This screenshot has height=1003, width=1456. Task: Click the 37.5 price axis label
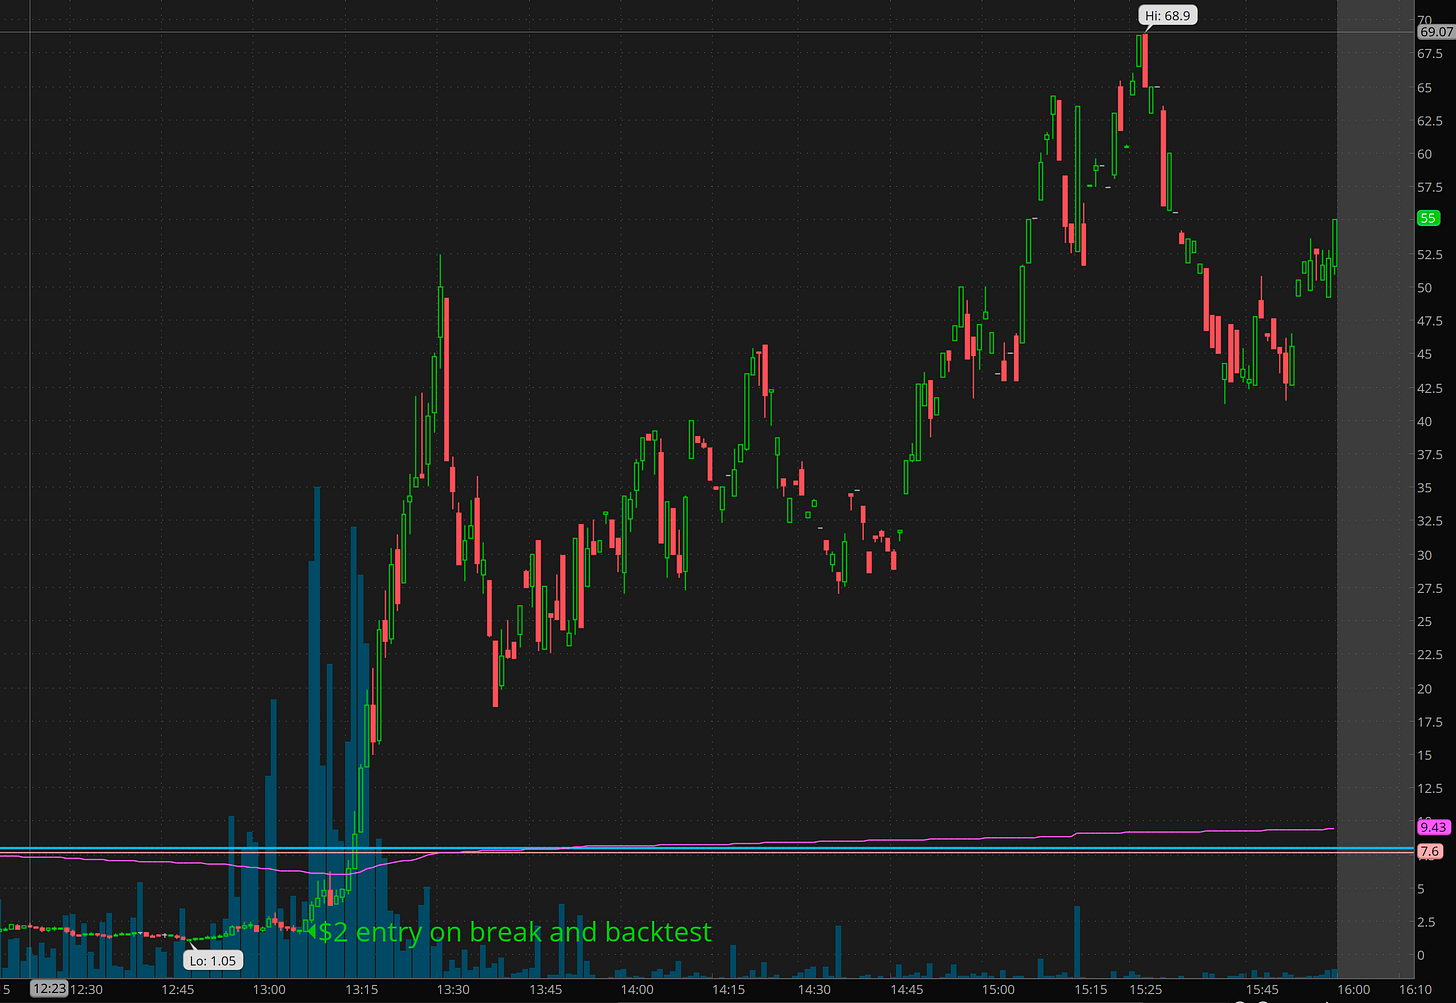pos(1430,455)
